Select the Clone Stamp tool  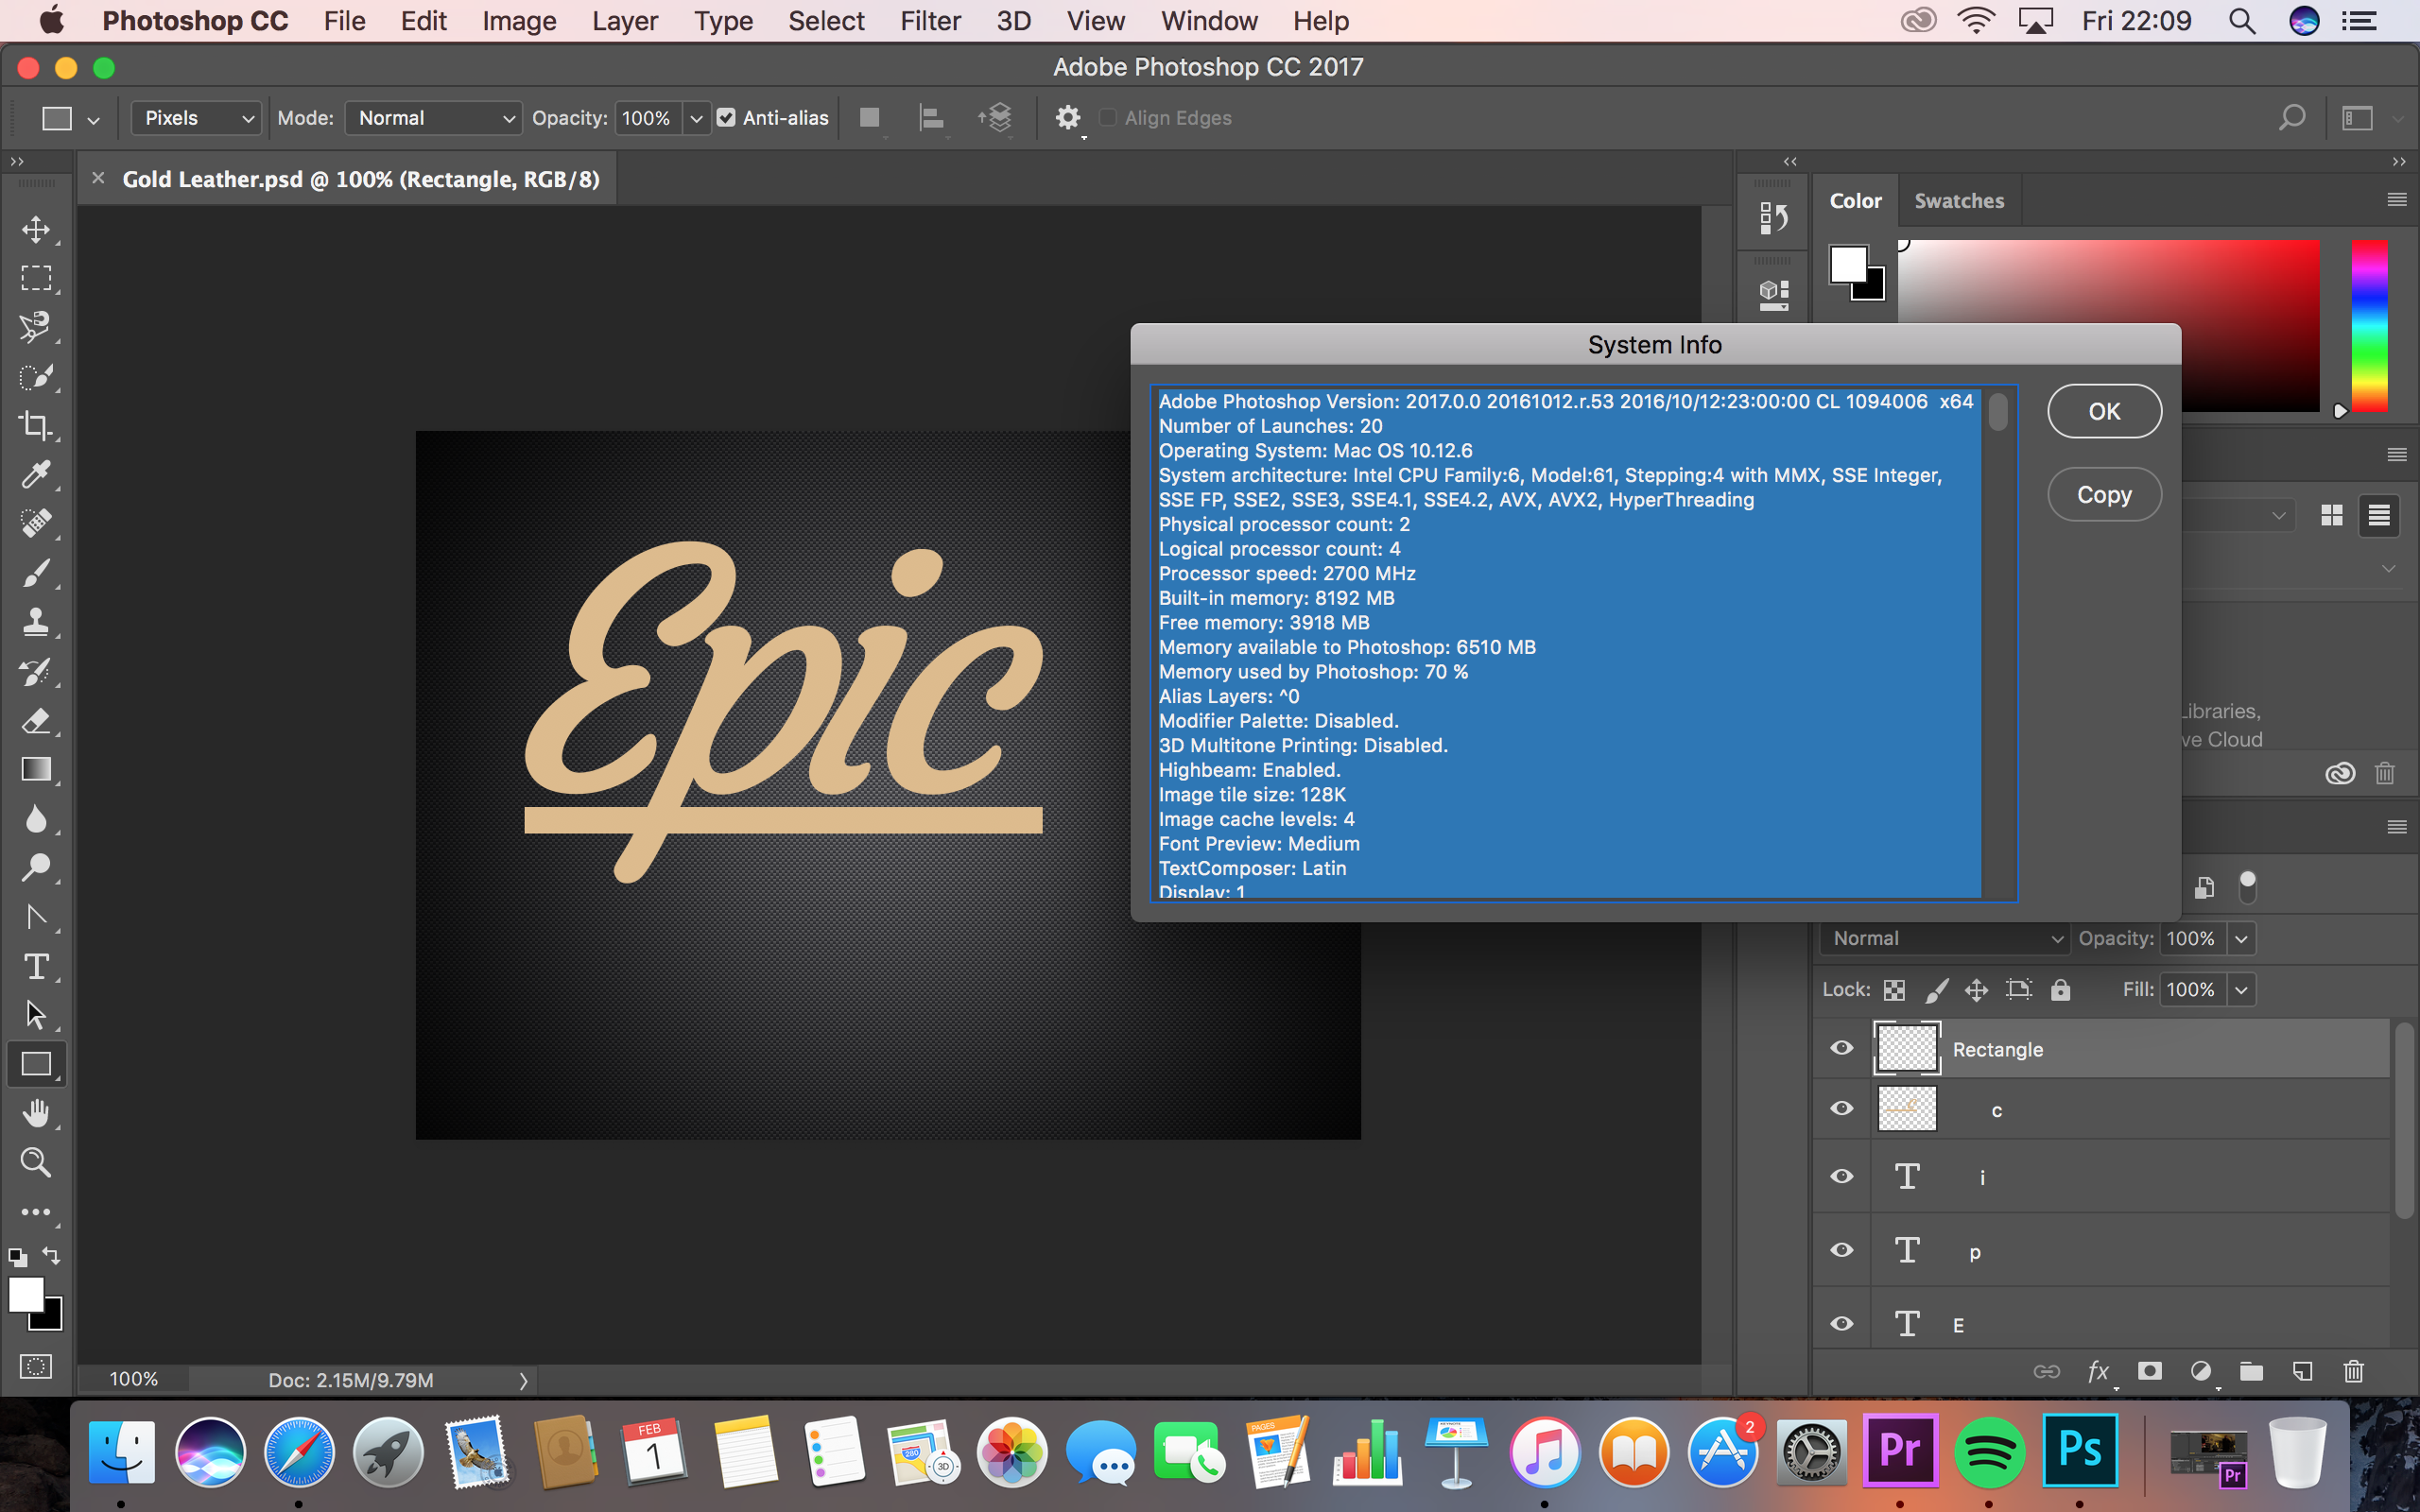pos(36,622)
